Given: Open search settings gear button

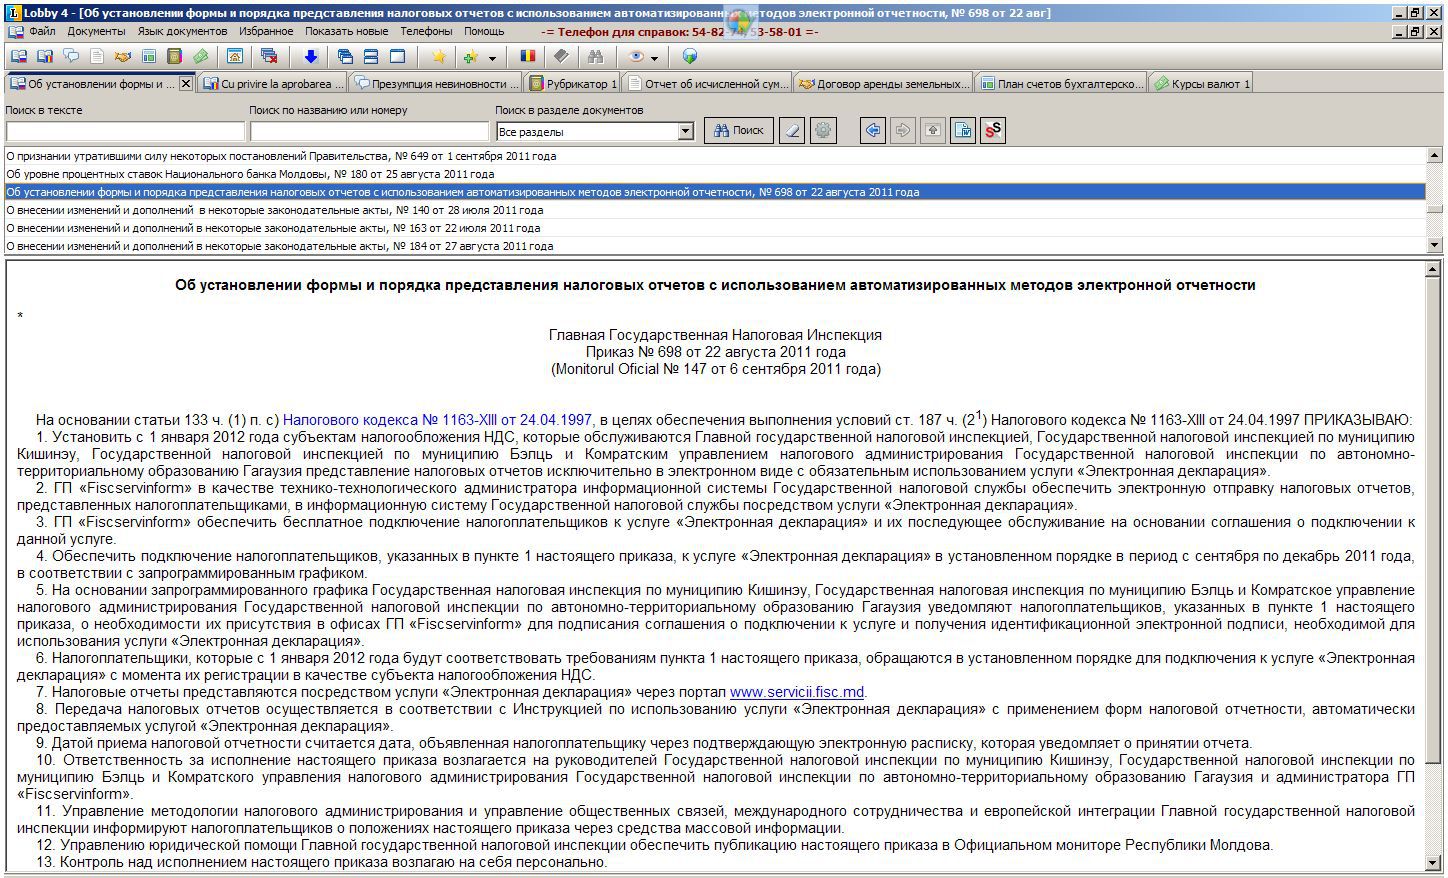Looking at the screenshot, I should (822, 130).
